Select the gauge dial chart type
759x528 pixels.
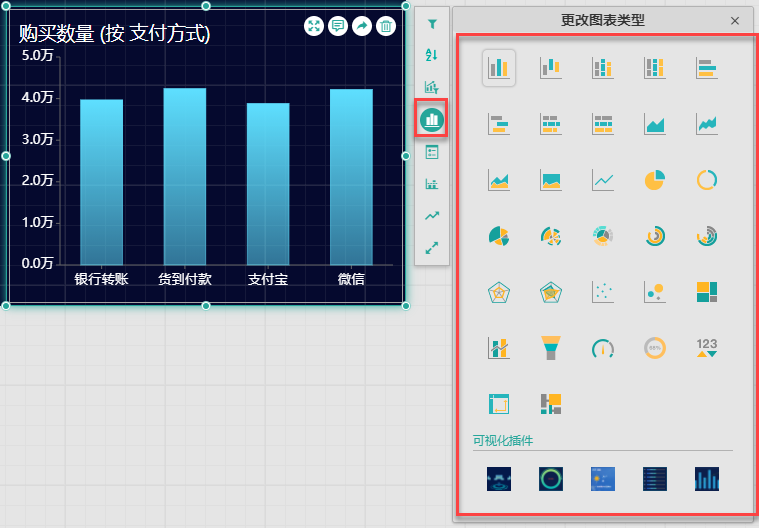[x=603, y=348]
